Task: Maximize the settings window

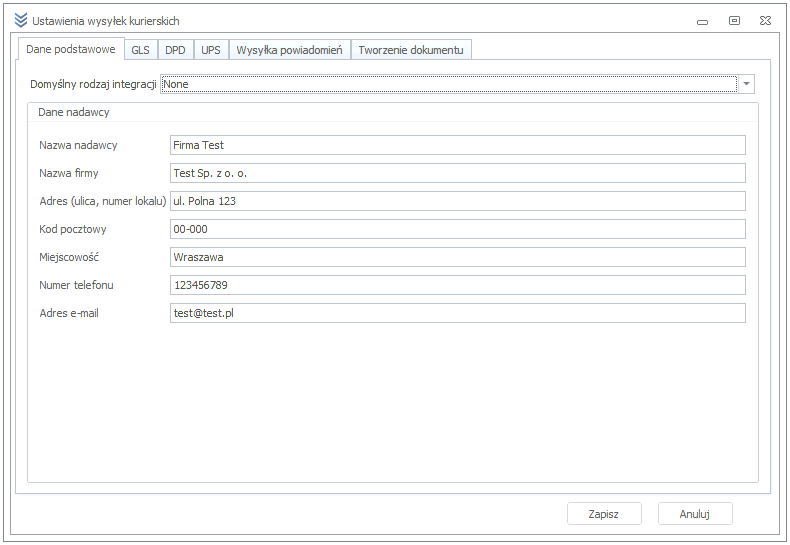Action: [734, 20]
